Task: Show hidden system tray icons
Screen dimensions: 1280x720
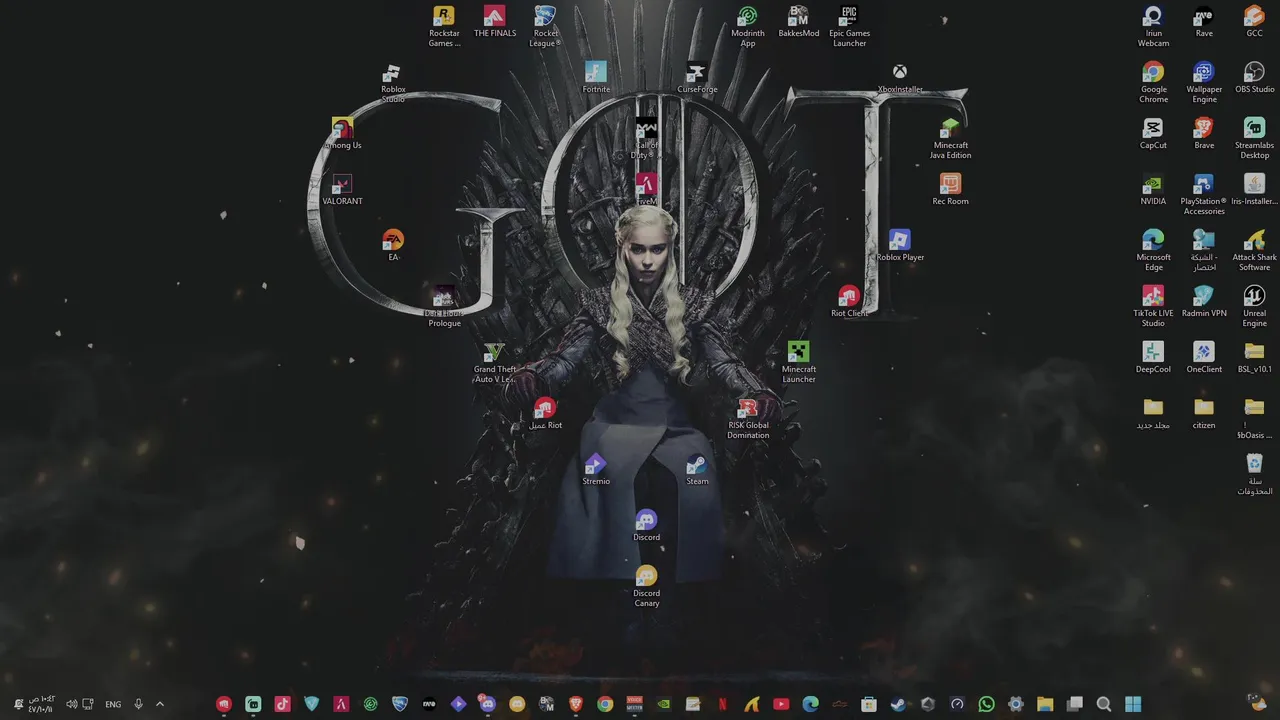Action: (x=159, y=704)
